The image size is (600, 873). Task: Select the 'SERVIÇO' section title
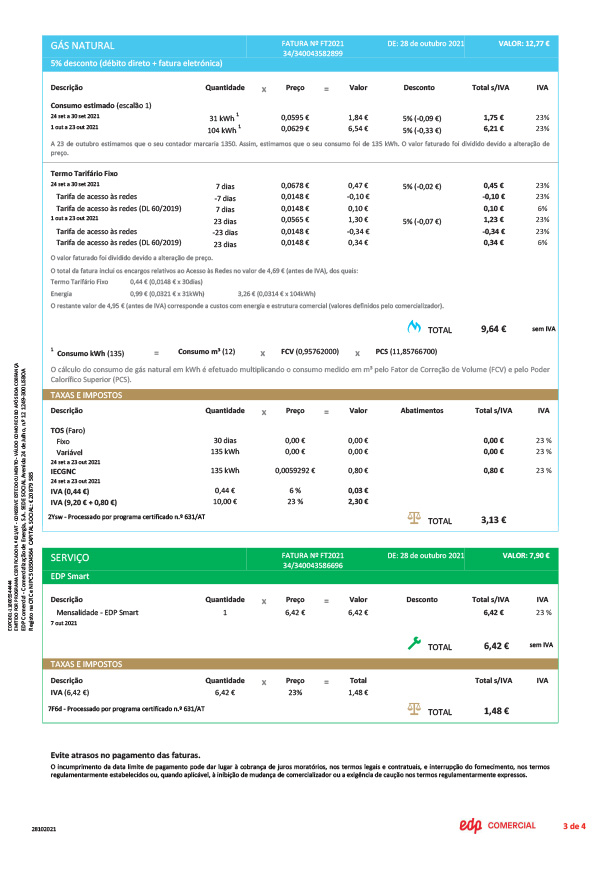[70, 557]
